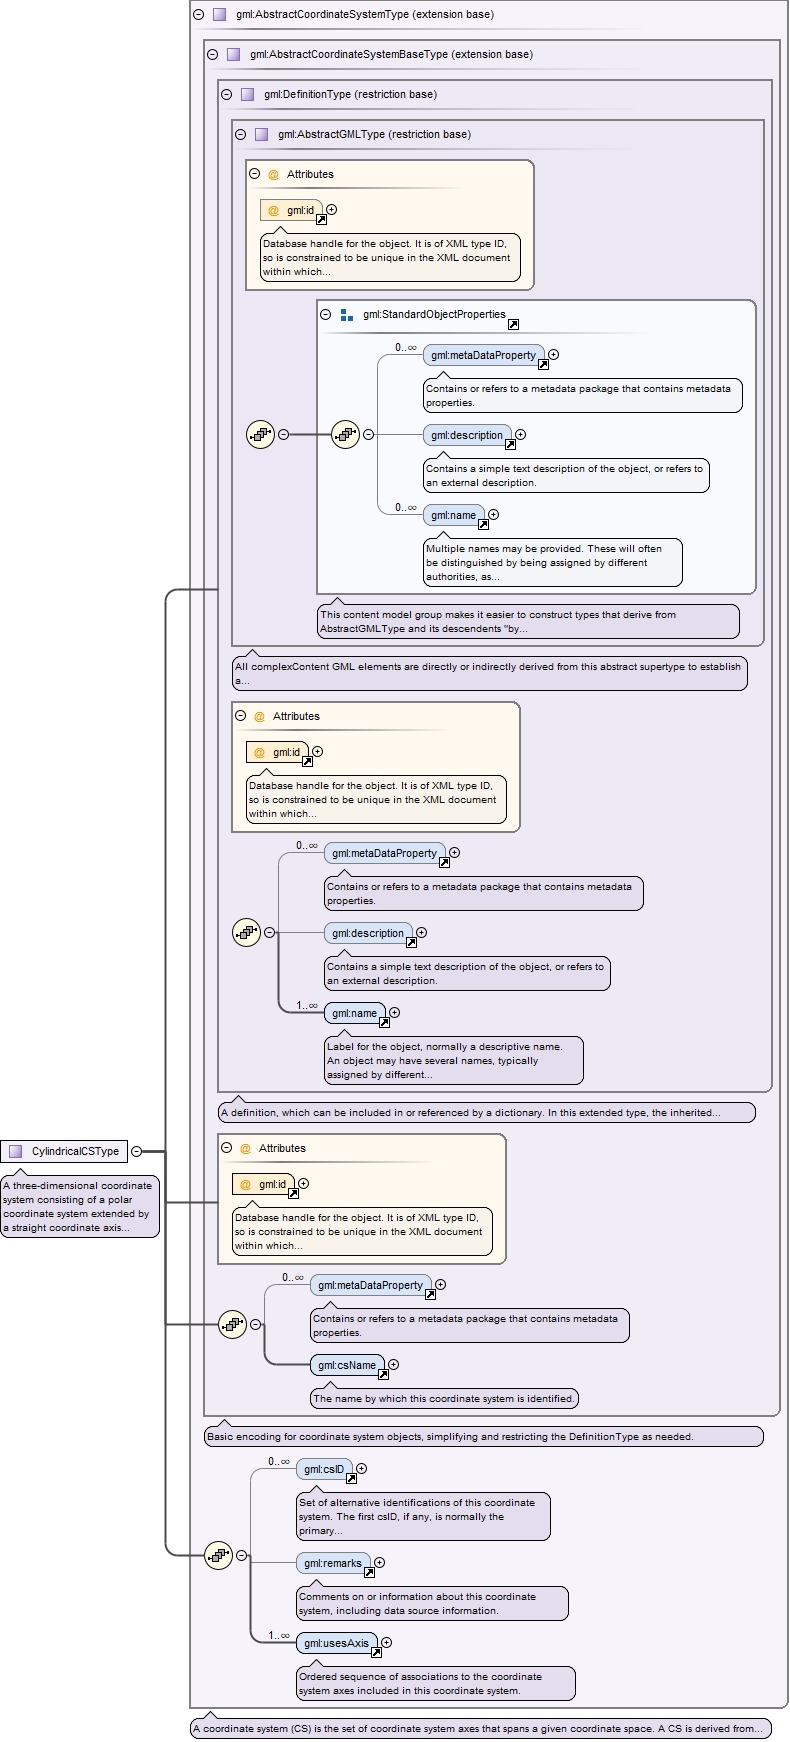Expand the gml:csID element
The image size is (790, 1742).
click(x=362, y=1468)
